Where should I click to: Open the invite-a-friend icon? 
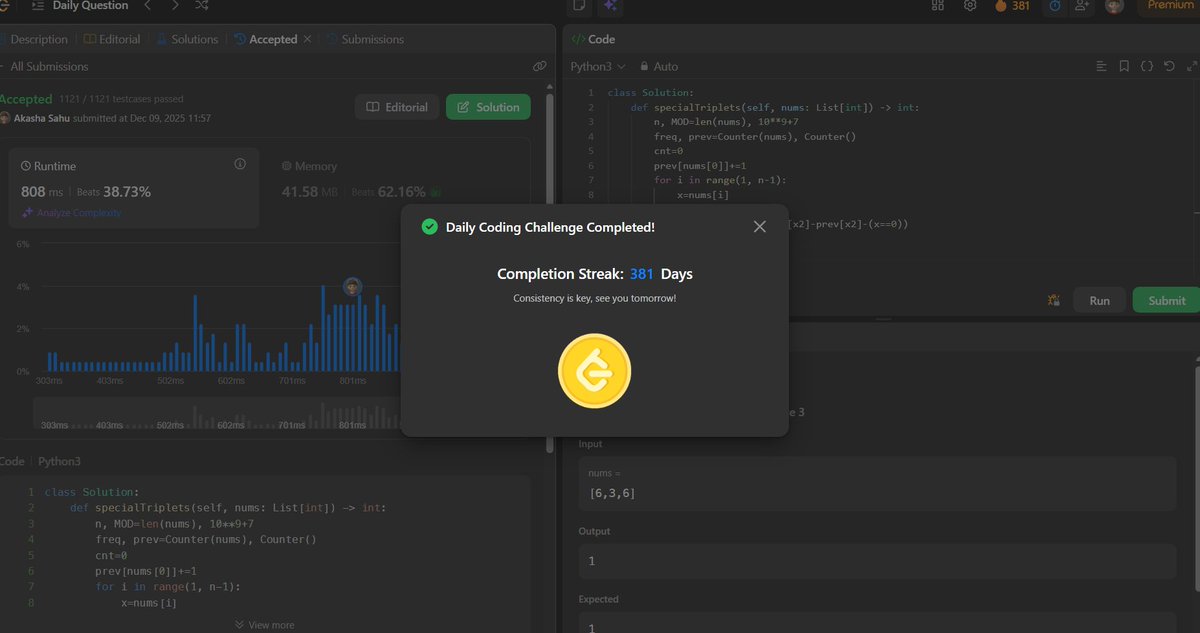click(1083, 6)
